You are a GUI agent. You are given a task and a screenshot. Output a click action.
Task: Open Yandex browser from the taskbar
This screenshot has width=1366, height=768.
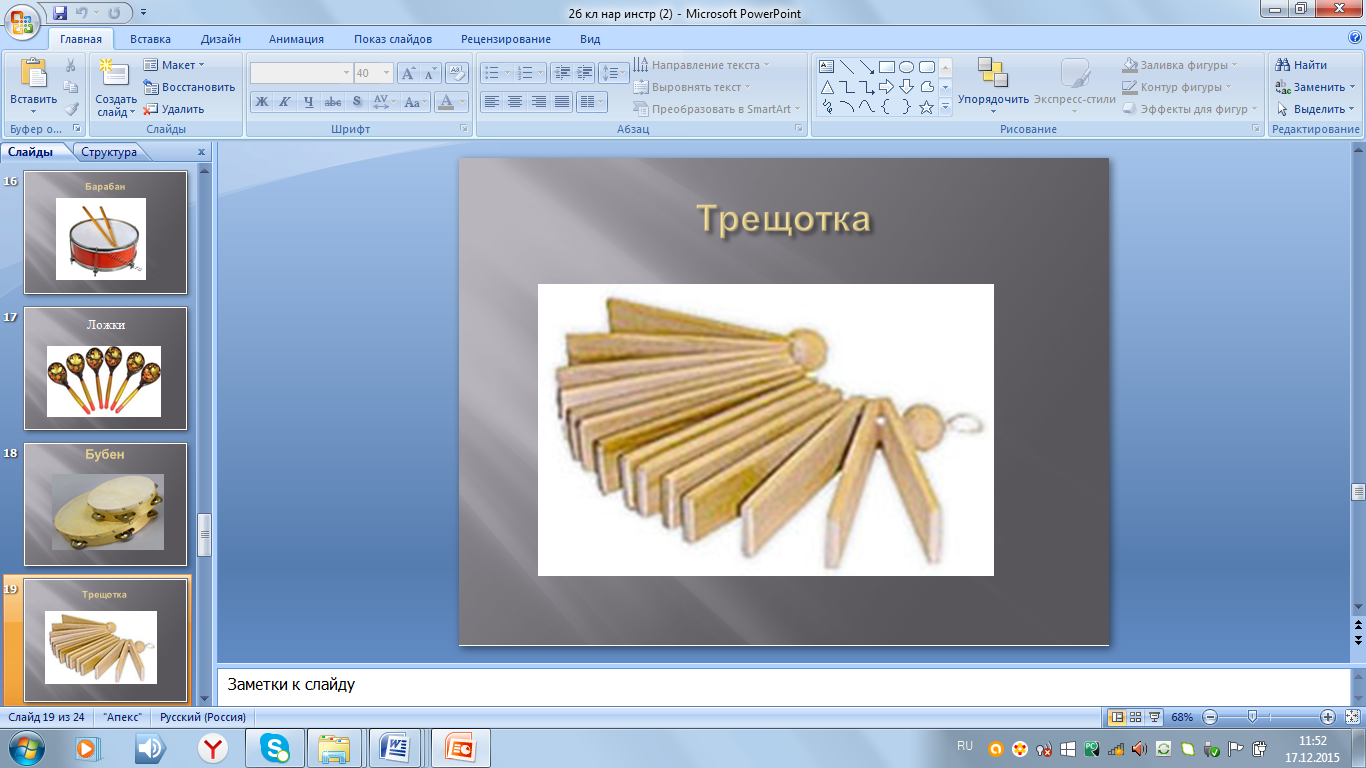point(213,748)
